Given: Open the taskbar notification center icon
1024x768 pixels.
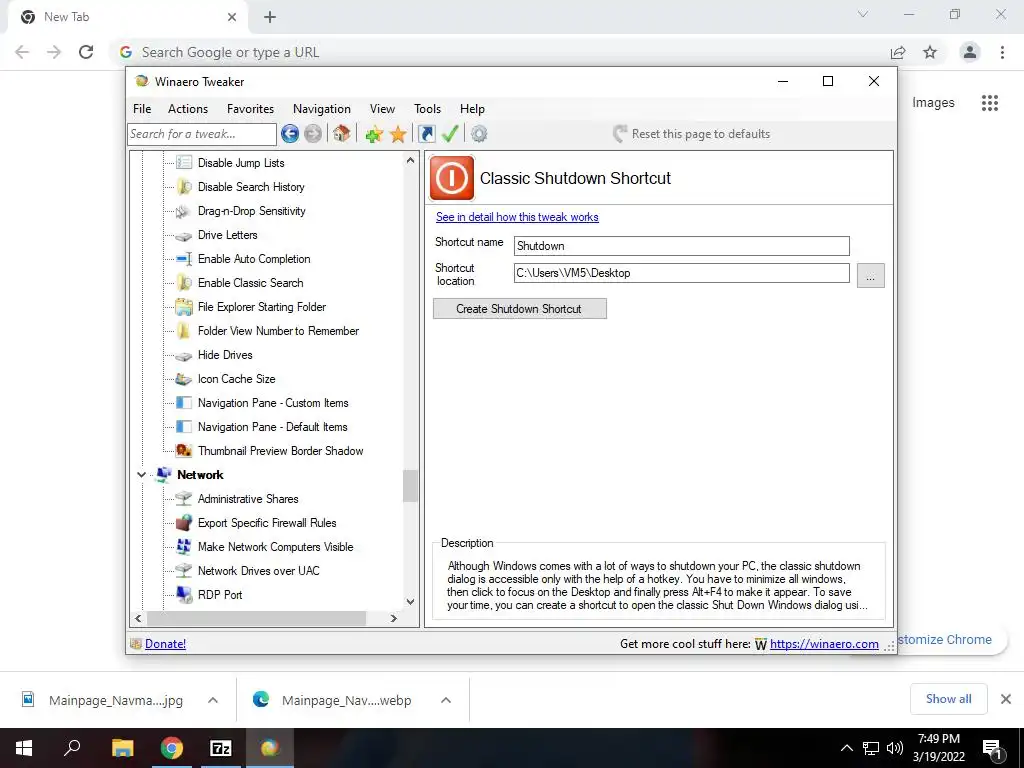Looking at the screenshot, I should point(993,749).
